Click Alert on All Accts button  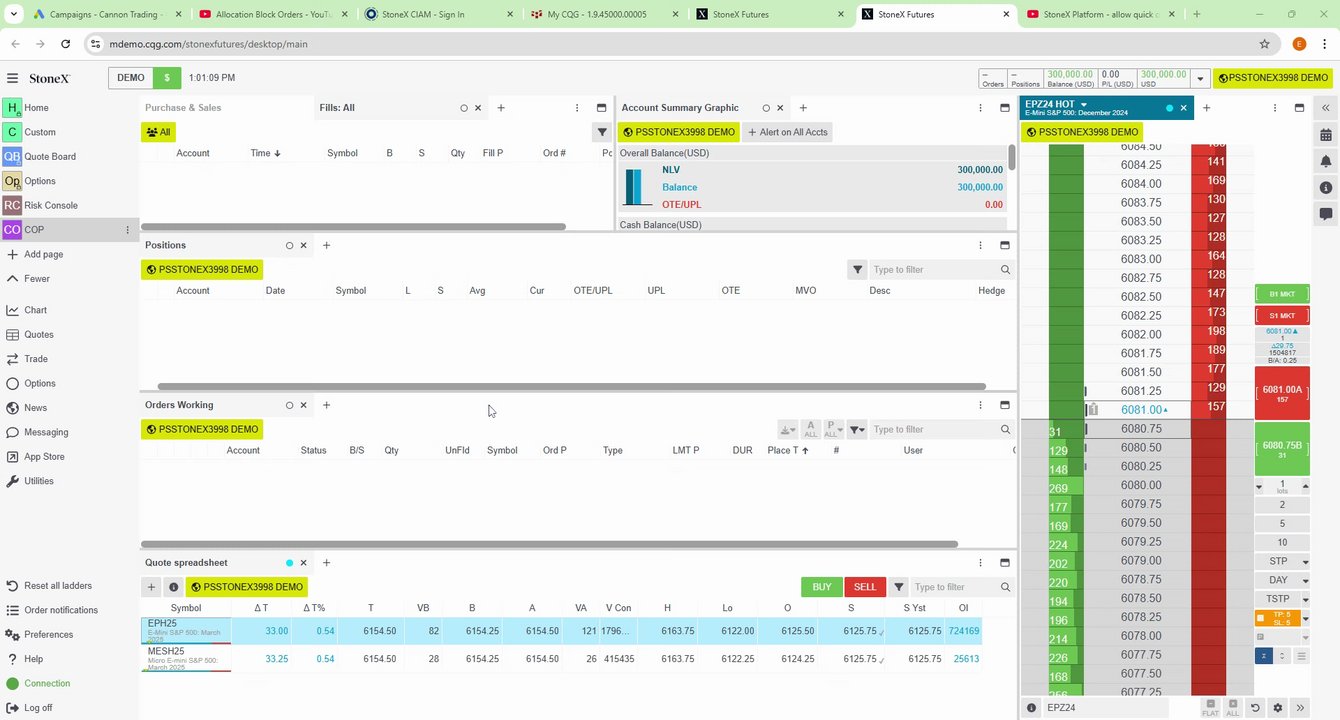(x=788, y=132)
